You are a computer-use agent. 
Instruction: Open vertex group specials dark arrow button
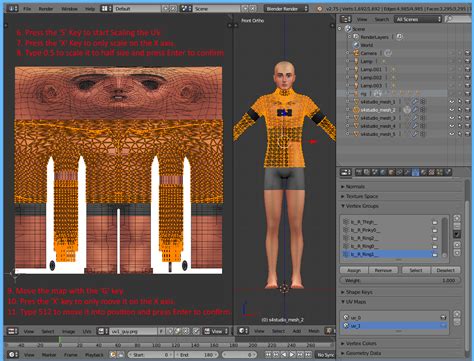pos(457,234)
